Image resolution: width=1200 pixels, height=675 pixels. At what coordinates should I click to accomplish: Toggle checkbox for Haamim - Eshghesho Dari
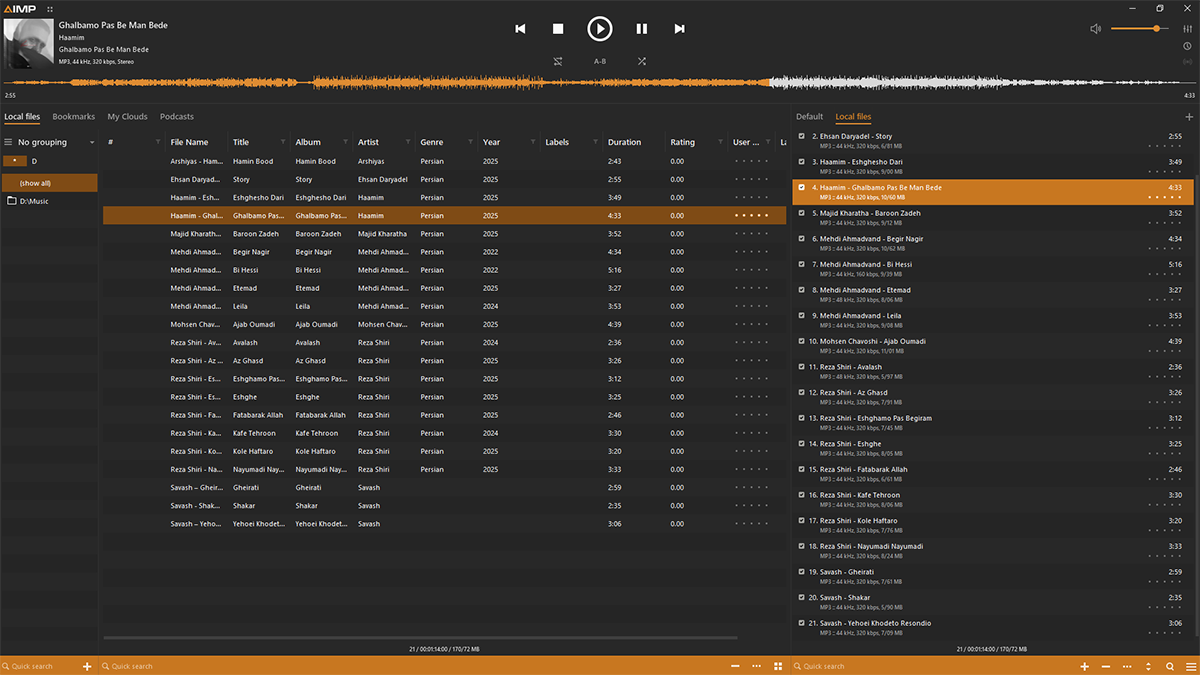[x=802, y=161]
